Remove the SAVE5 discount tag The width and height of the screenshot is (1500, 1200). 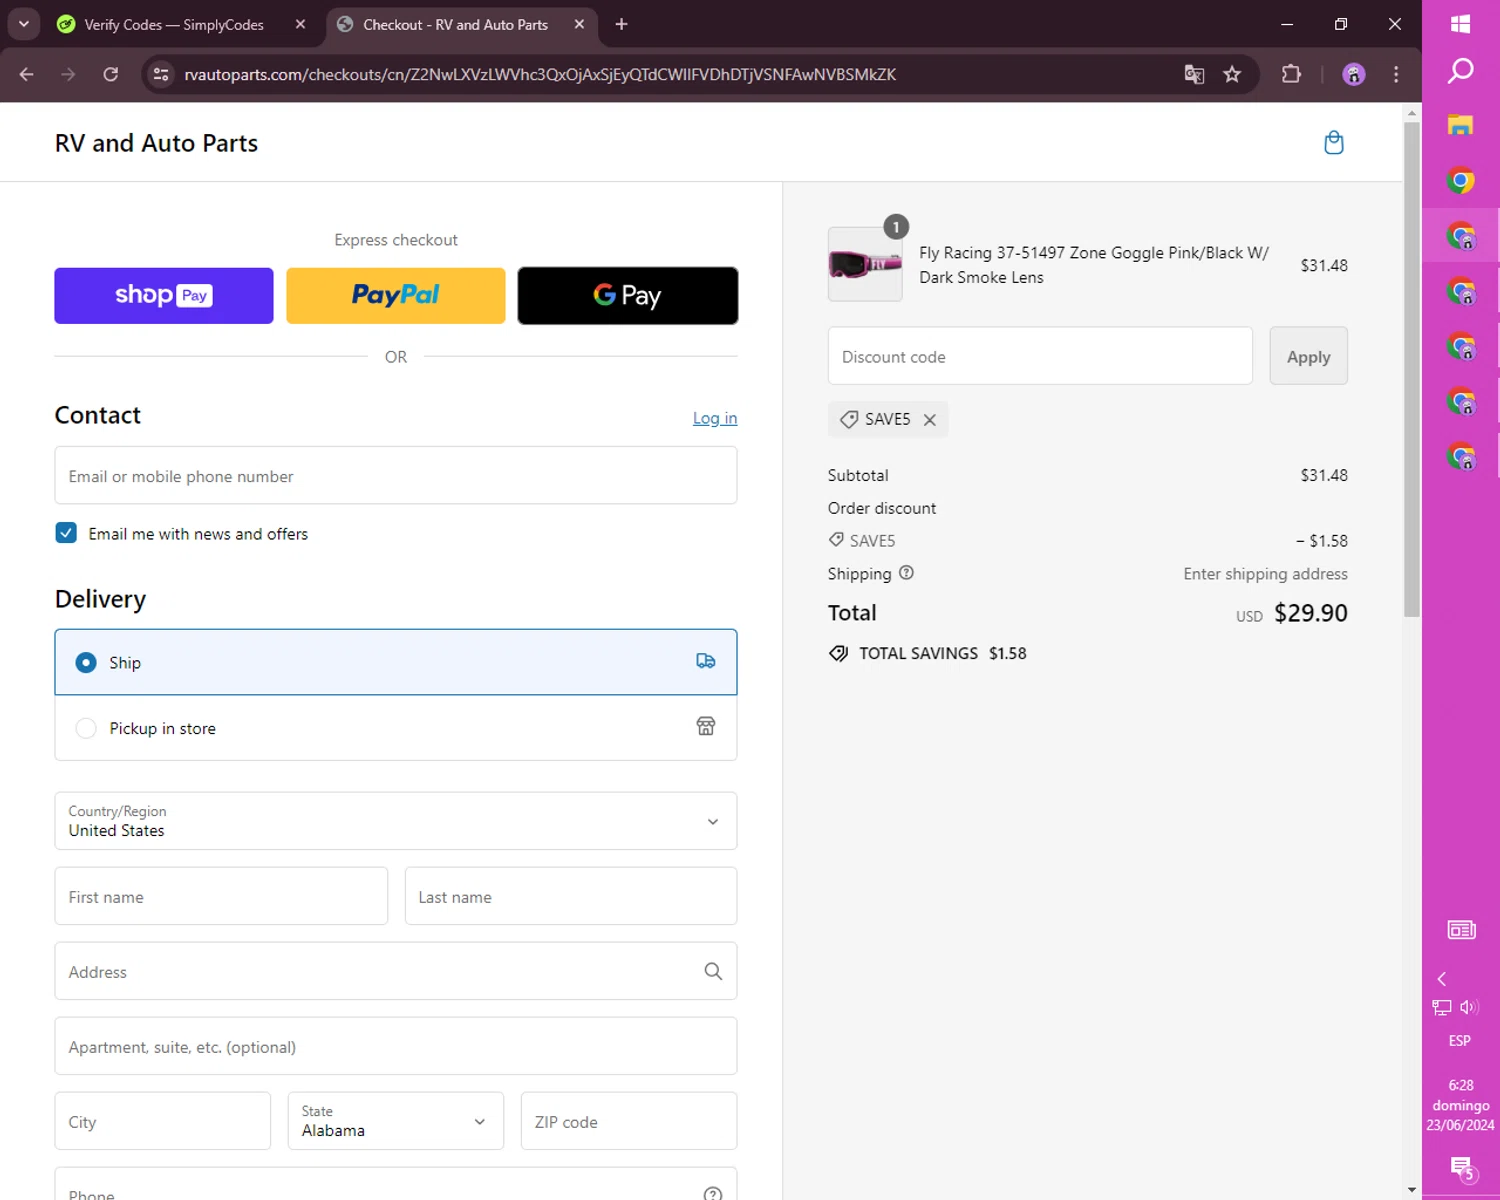point(930,419)
